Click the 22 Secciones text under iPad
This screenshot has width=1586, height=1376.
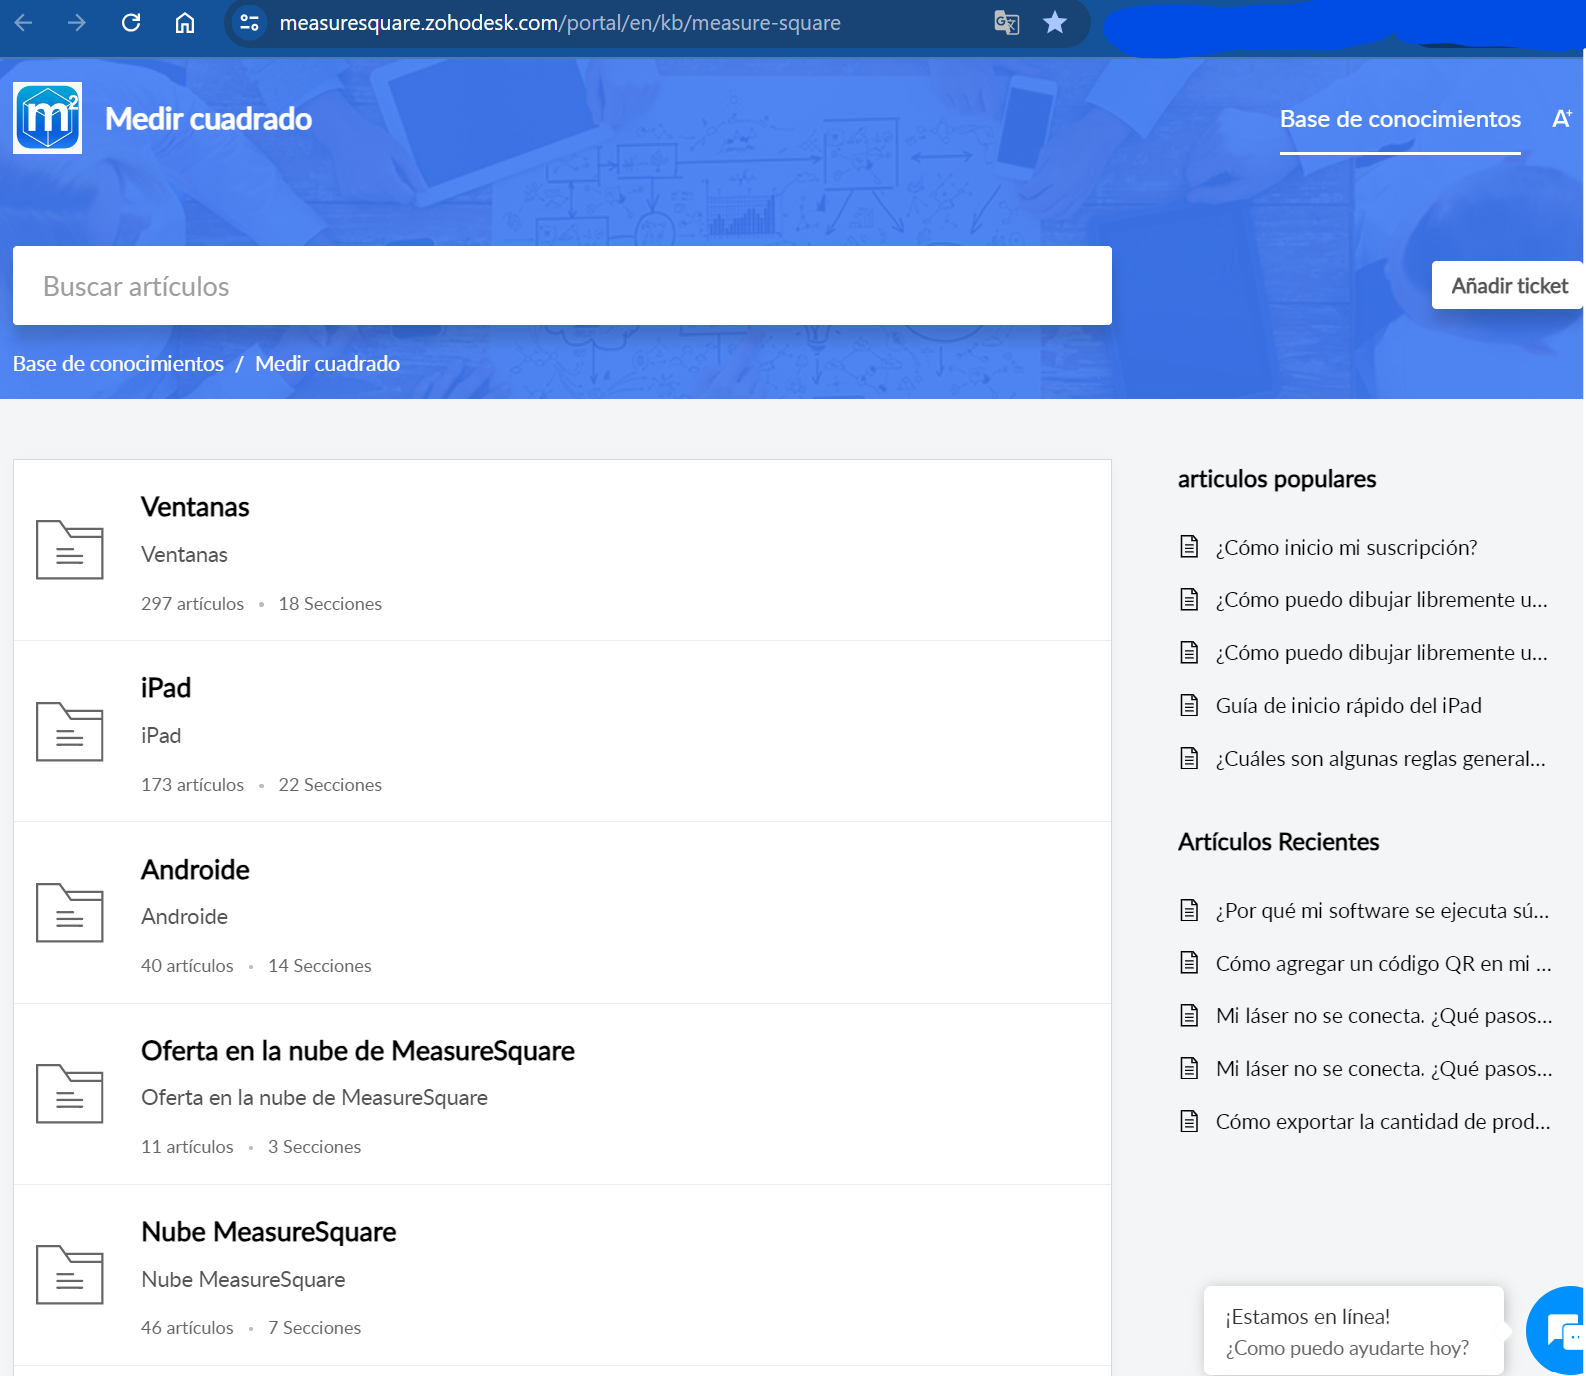[x=330, y=784]
